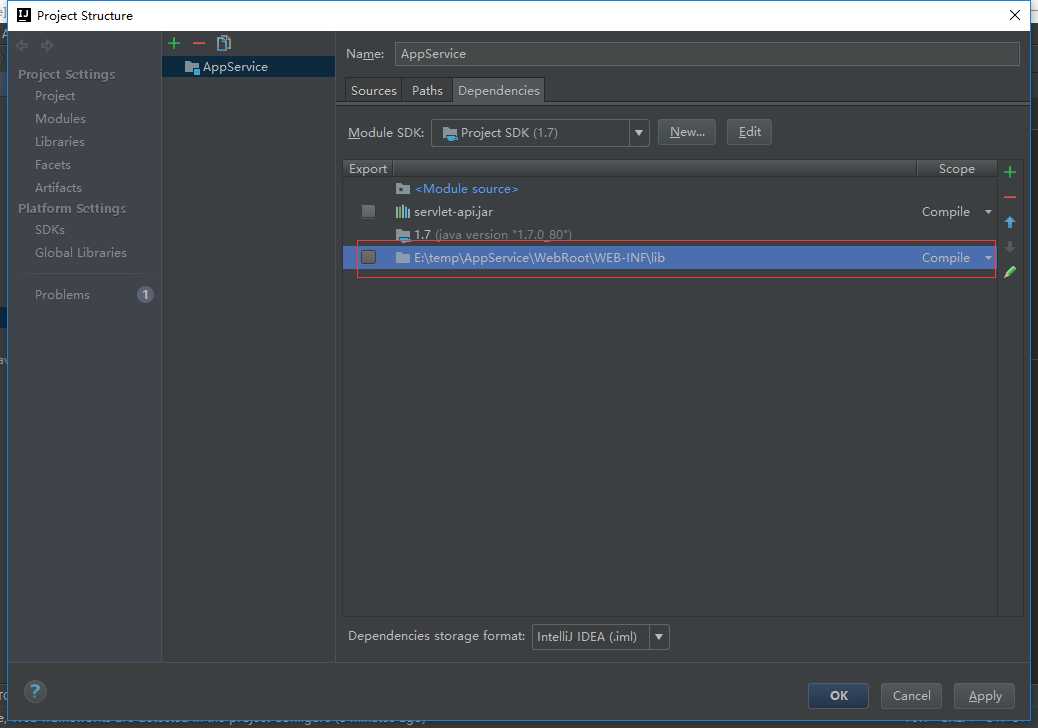Select the Dependencies tab

pos(498,91)
